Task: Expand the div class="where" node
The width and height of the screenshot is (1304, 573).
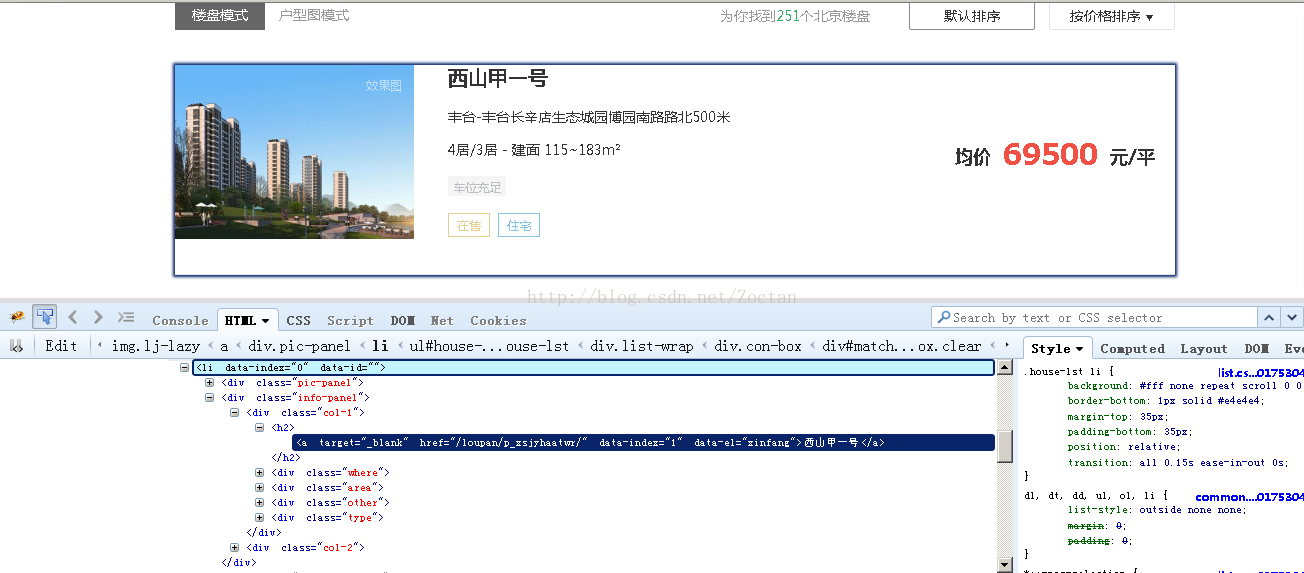Action: click(259, 473)
